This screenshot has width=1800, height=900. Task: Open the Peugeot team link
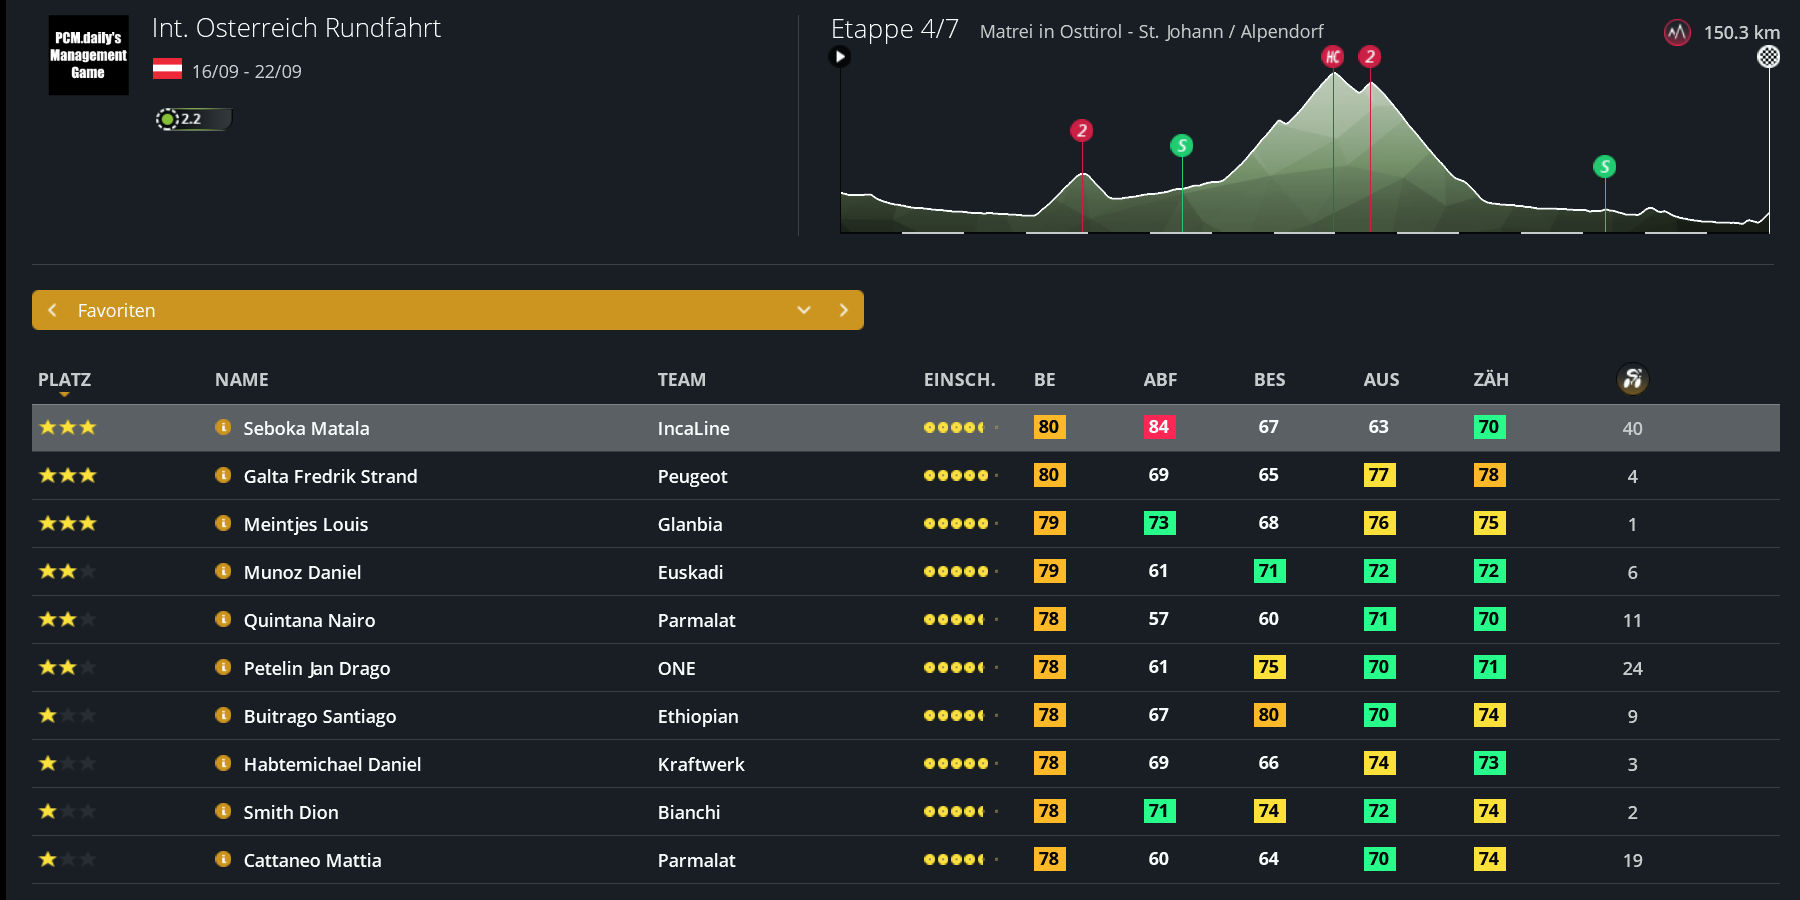pos(692,476)
